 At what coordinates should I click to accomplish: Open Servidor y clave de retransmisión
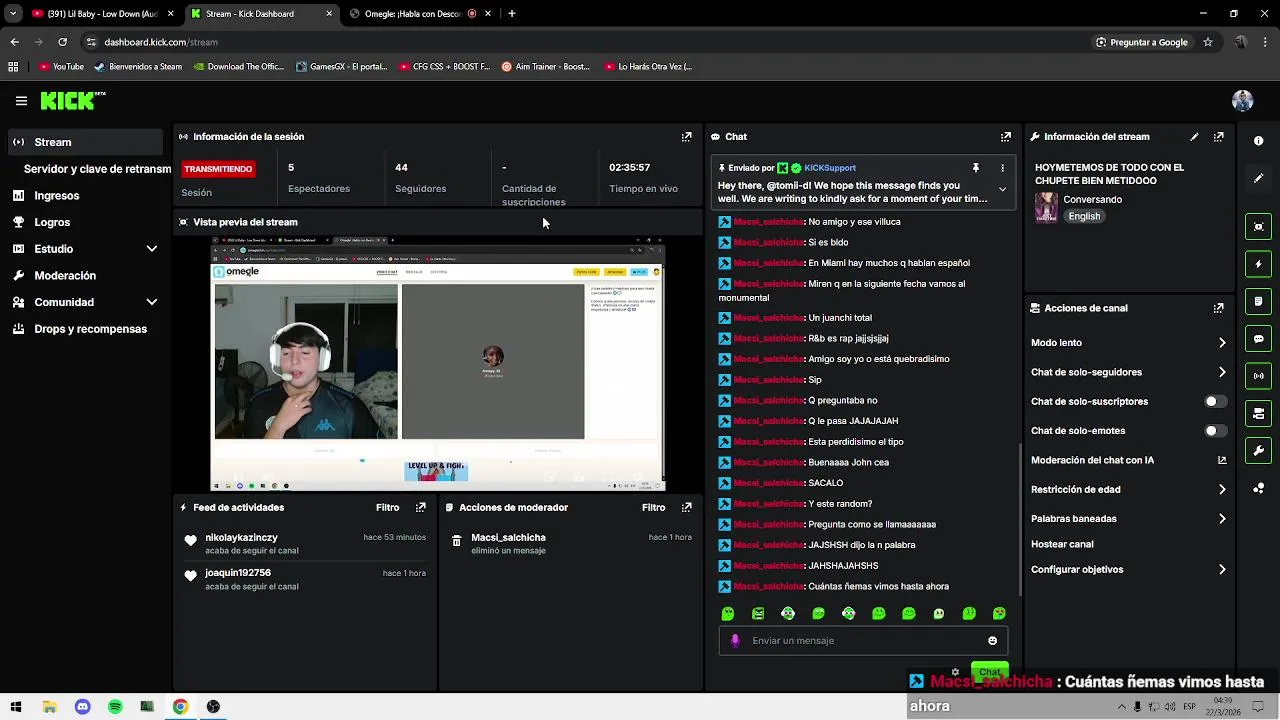tap(97, 169)
